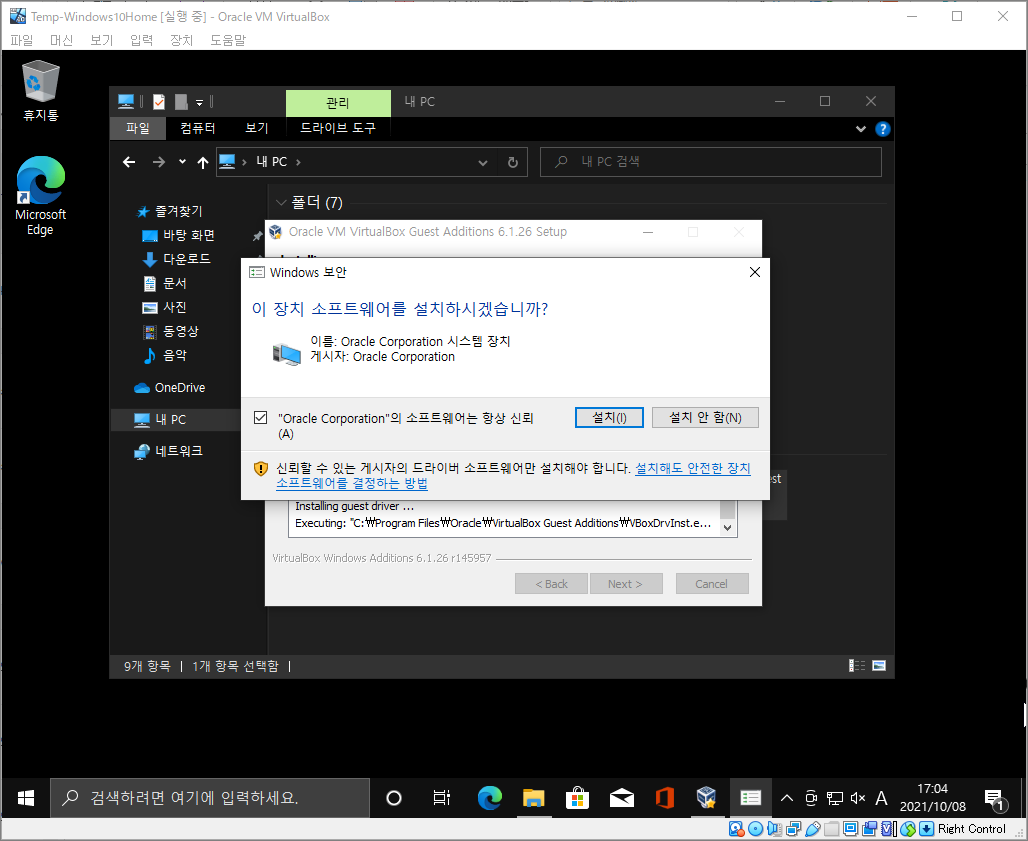The width and height of the screenshot is (1028, 841).
Task: Open Office from the taskbar
Action: click(x=665, y=798)
